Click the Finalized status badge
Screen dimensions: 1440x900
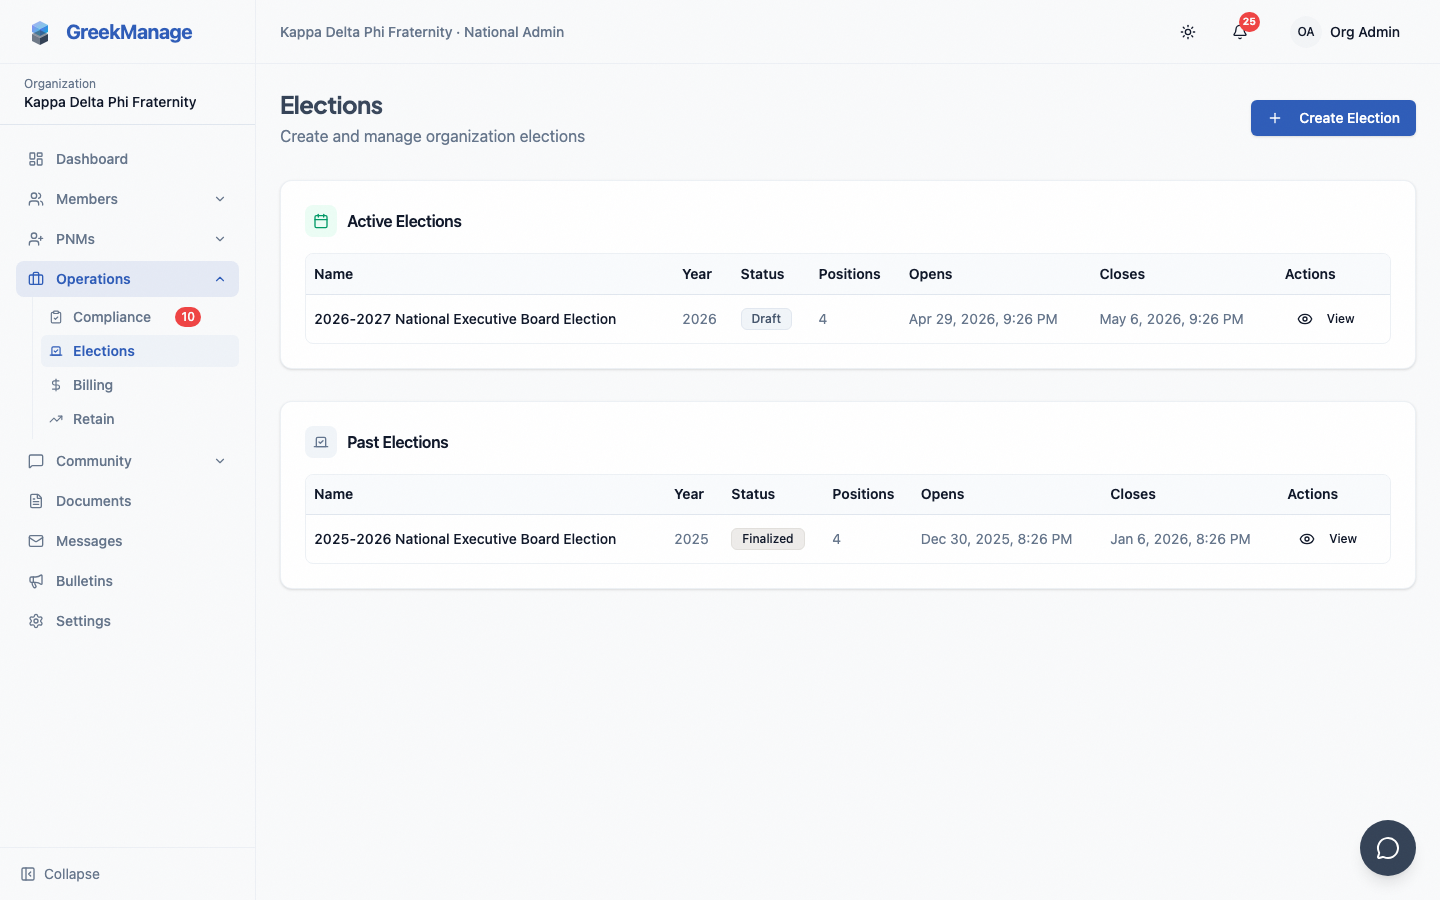[x=768, y=539]
